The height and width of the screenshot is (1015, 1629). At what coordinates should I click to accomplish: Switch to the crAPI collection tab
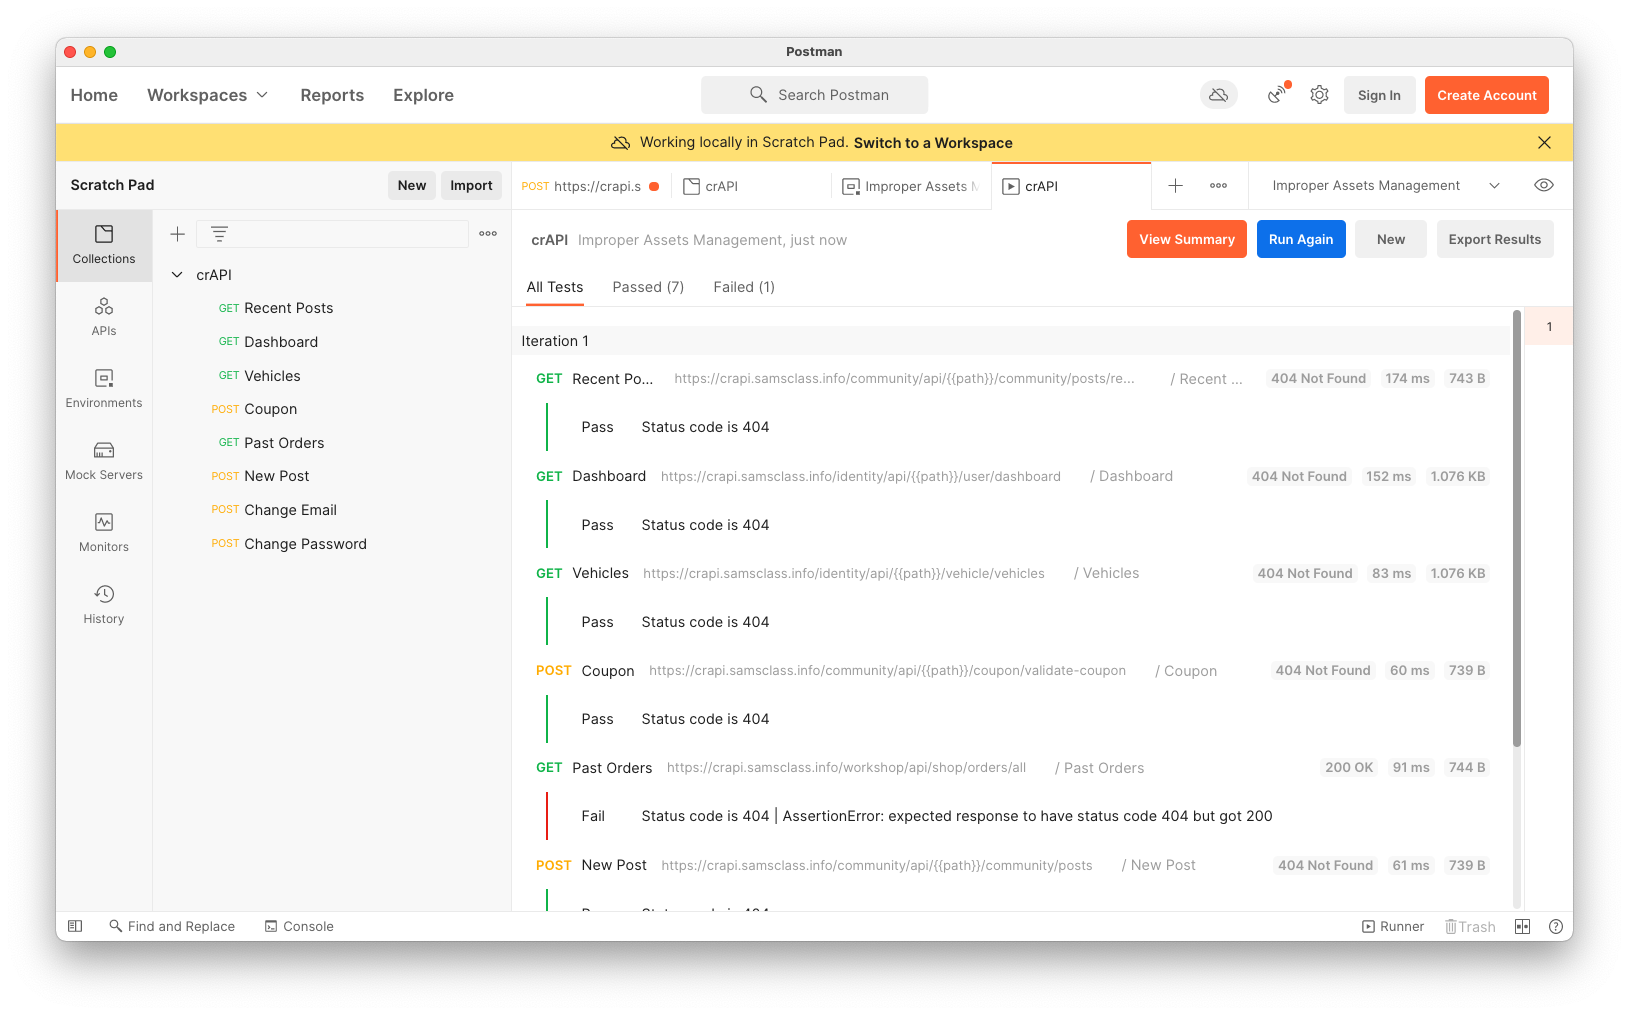[x=751, y=186]
